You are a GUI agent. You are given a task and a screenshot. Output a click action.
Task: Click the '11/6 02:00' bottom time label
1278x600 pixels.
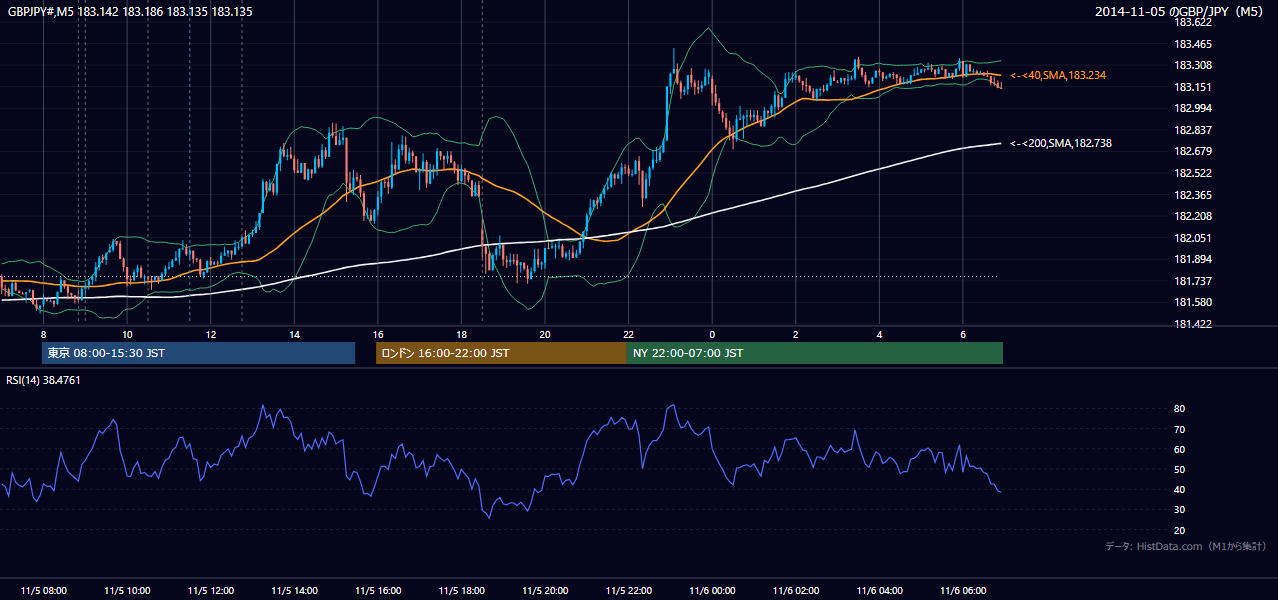(795, 591)
